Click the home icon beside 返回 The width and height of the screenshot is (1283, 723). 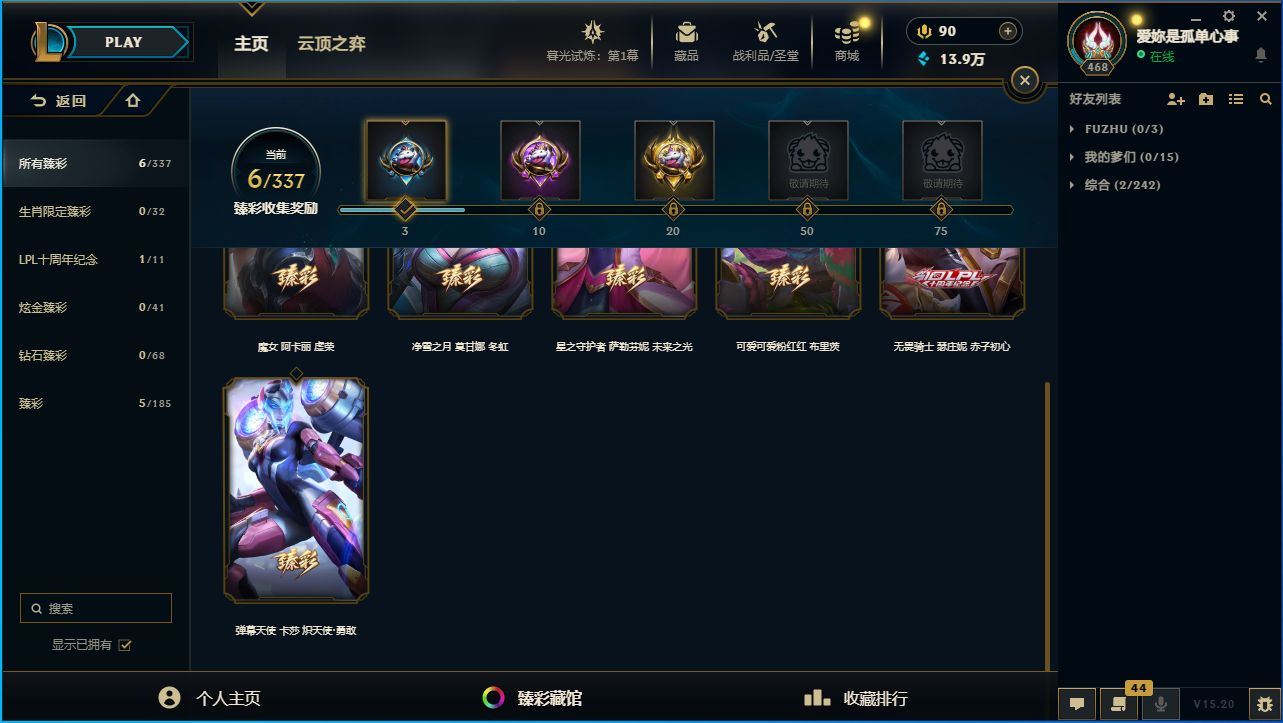point(133,100)
